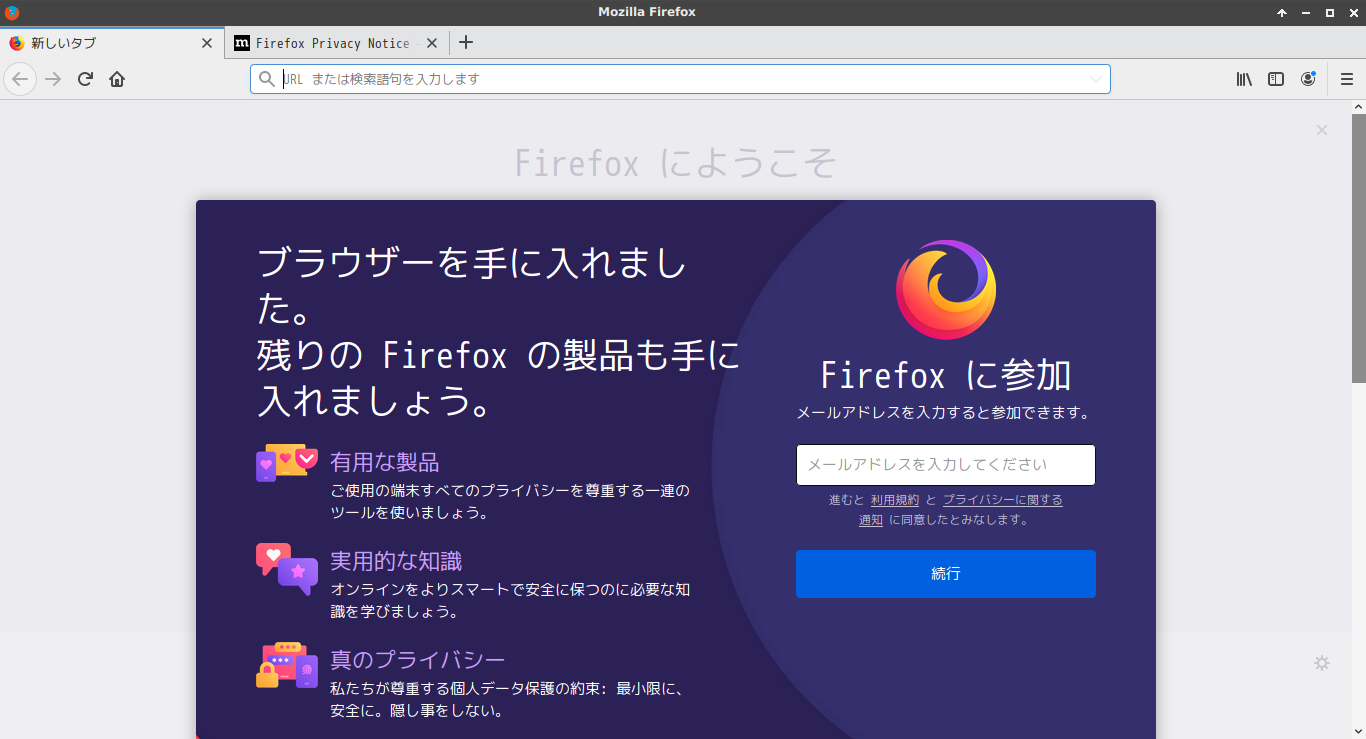This screenshot has width=1366, height=739.
Task: Click the Firefox logo in welcome card
Action: pos(945,290)
